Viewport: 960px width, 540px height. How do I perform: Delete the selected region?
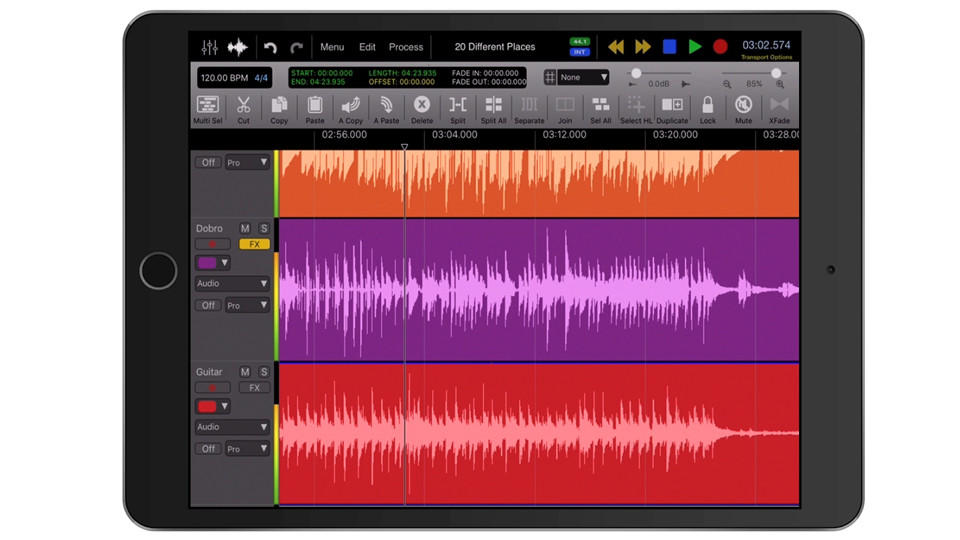[422, 110]
